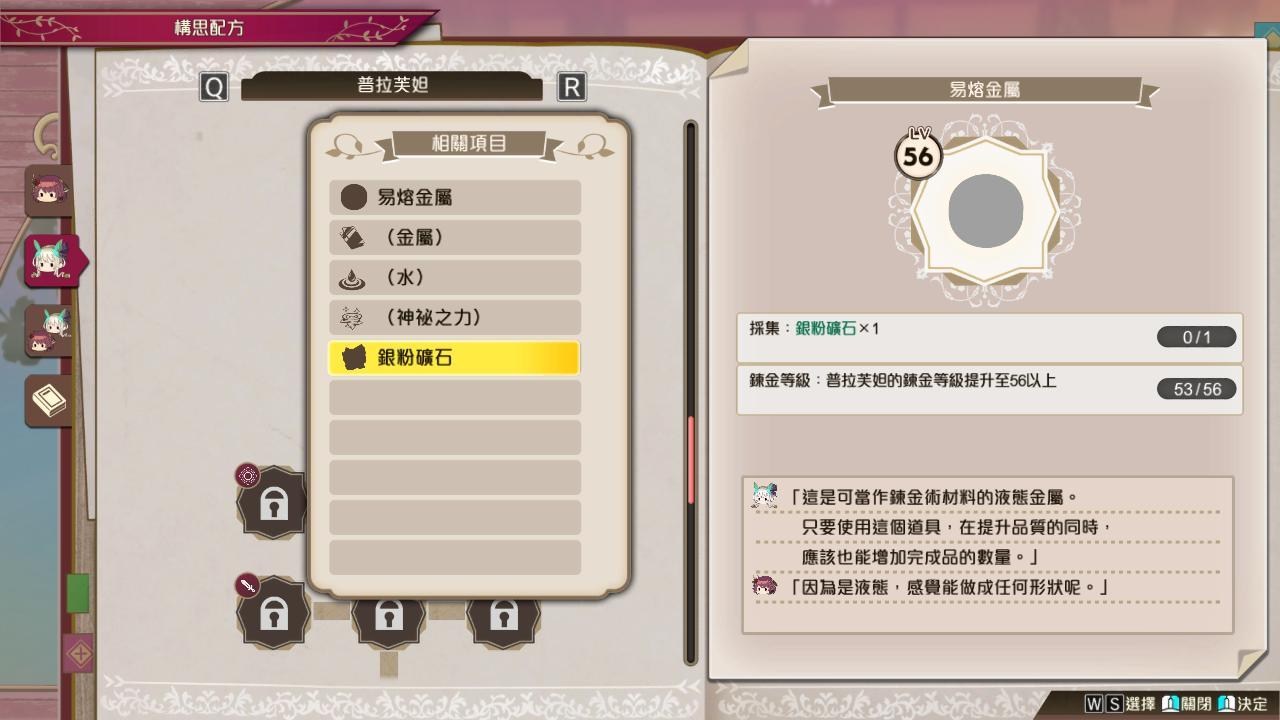
Task: Click the 決定 confirm button
Action: 1243,704
